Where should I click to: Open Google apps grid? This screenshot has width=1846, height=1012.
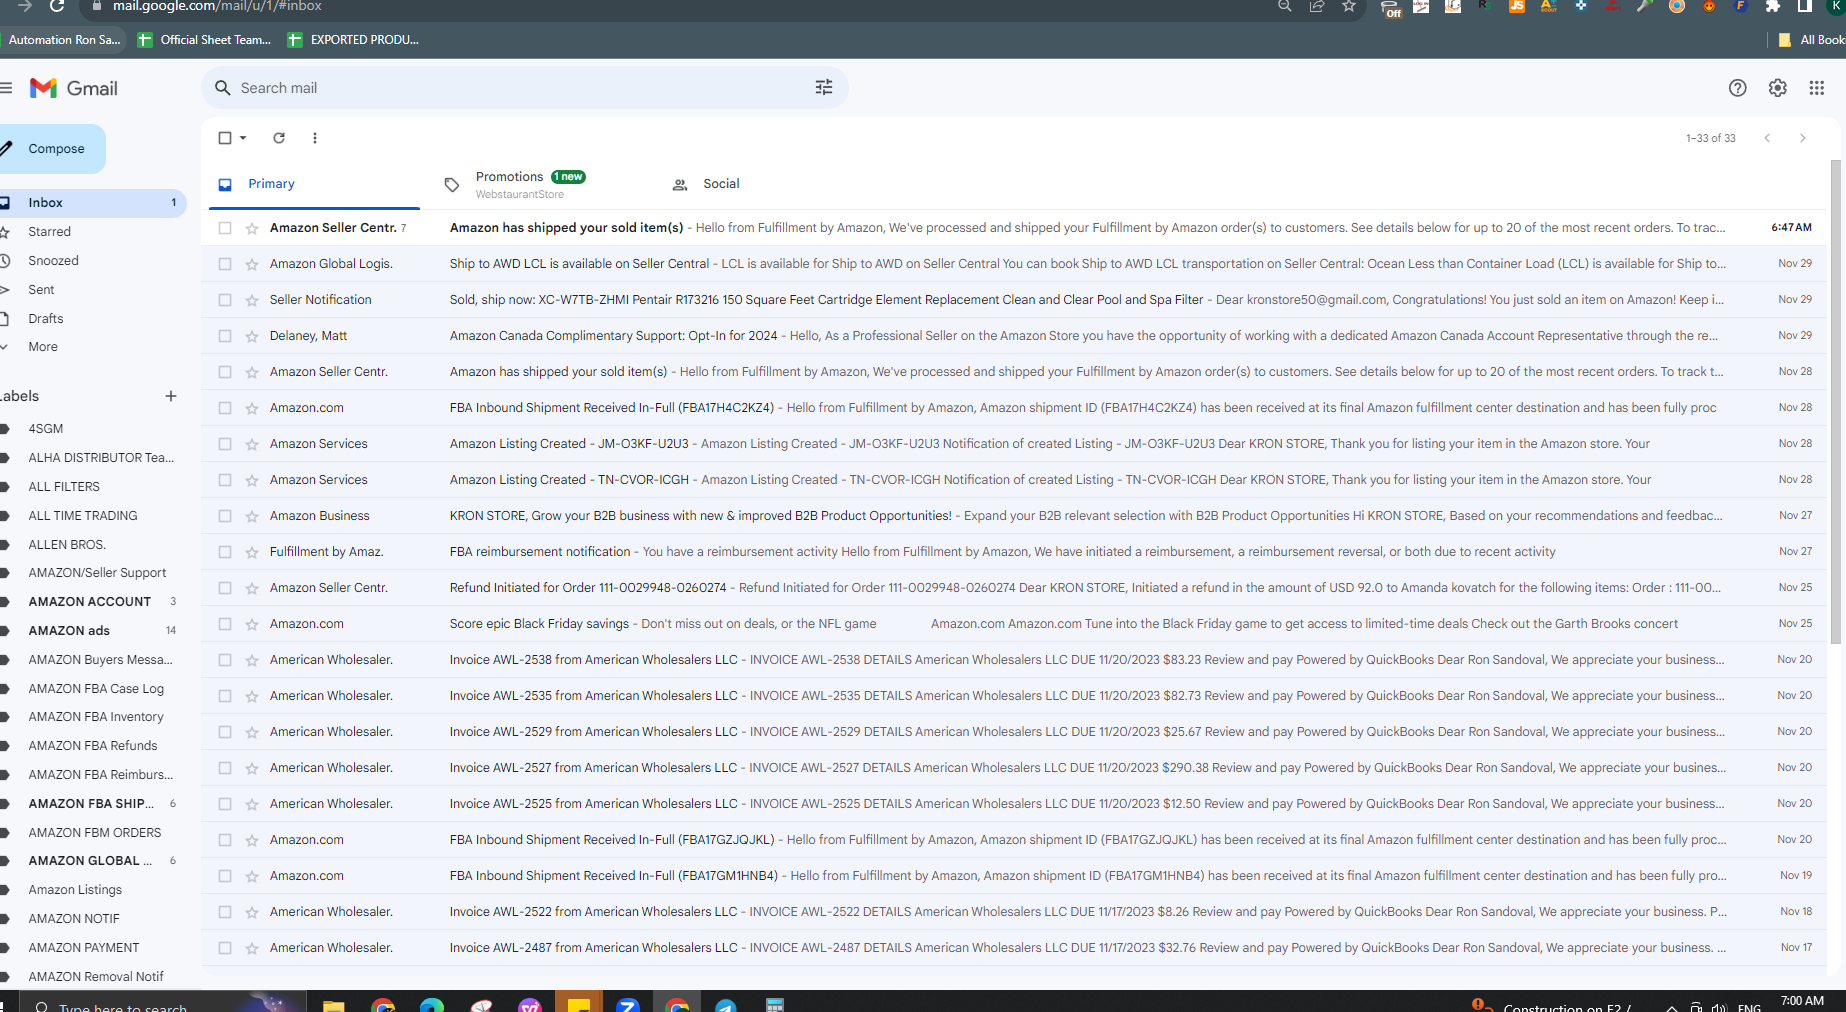pyautogui.click(x=1817, y=88)
